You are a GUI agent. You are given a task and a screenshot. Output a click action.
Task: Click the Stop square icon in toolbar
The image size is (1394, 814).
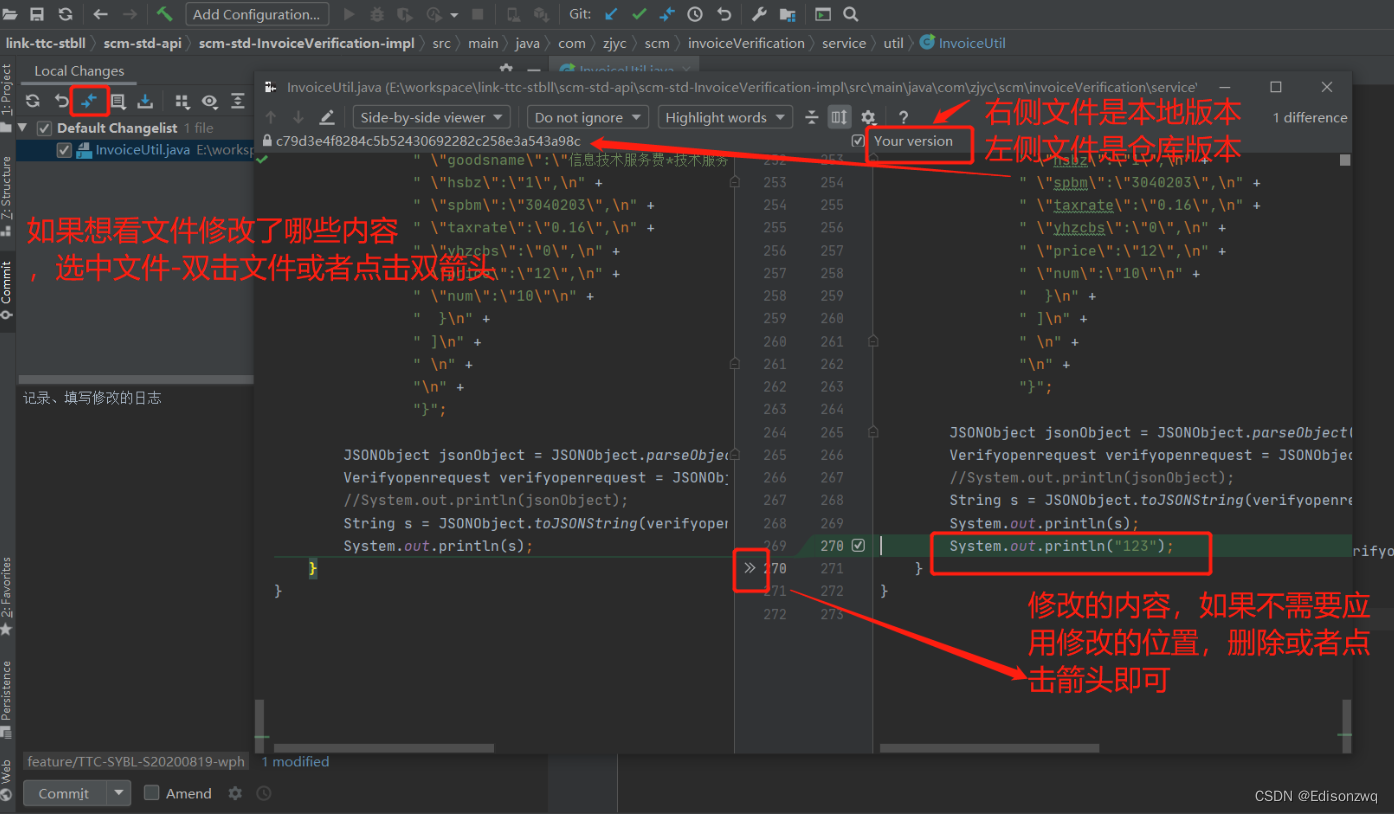click(478, 14)
